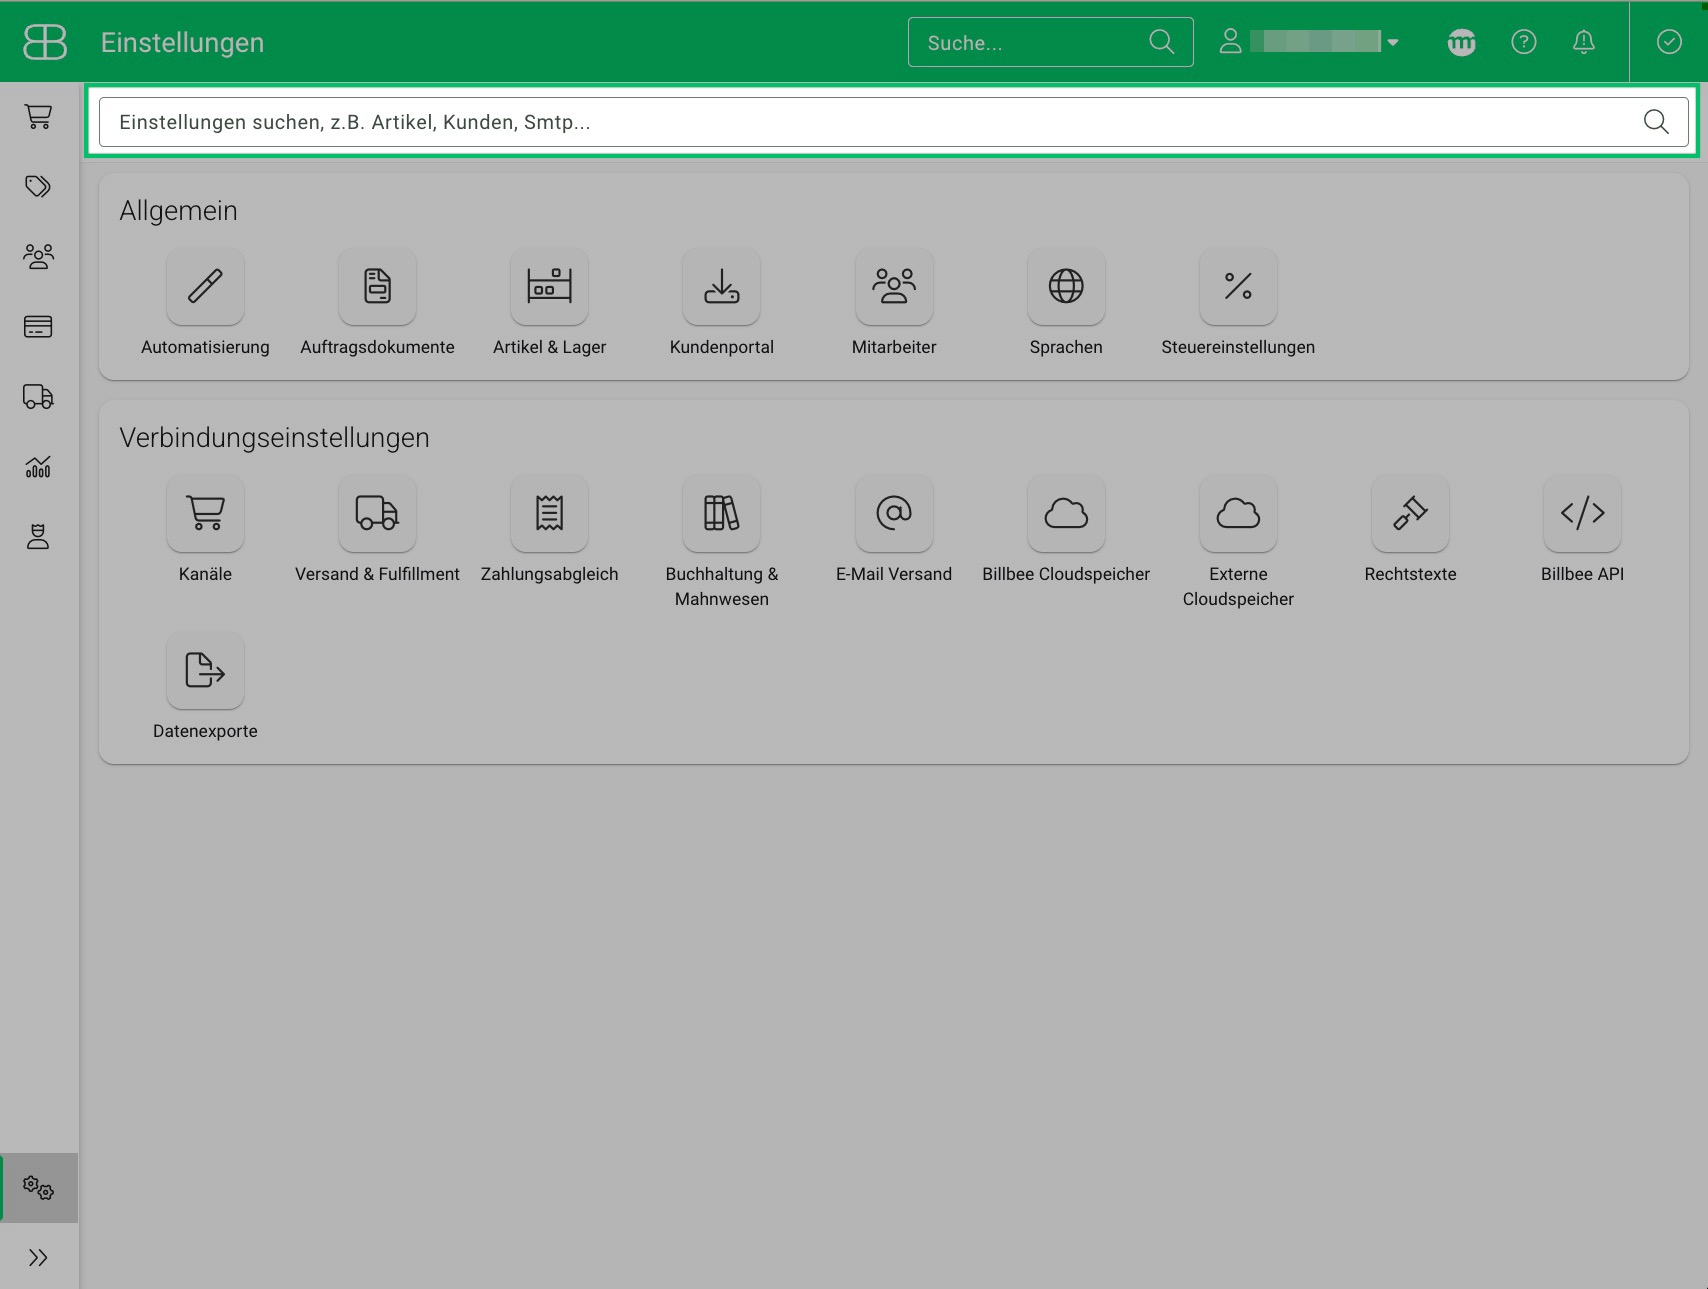The height and width of the screenshot is (1289, 1708).
Task: Open the Datenexporte export icon
Action: [x=205, y=670]
